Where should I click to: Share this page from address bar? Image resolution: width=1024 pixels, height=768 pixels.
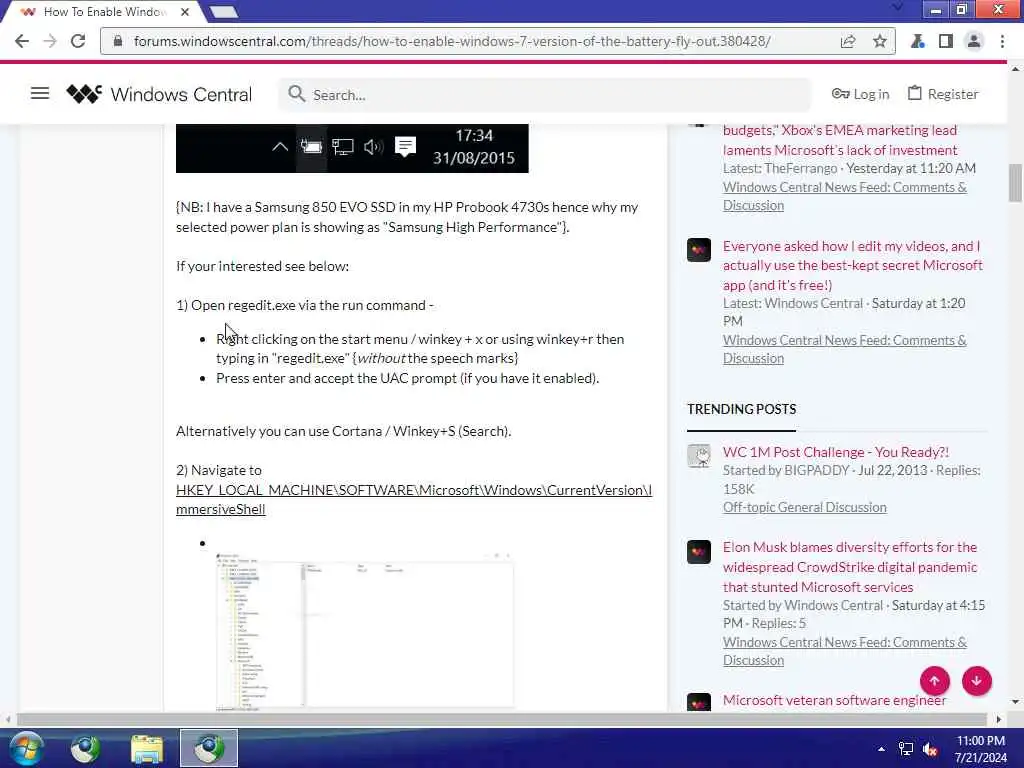click(848, 41)
